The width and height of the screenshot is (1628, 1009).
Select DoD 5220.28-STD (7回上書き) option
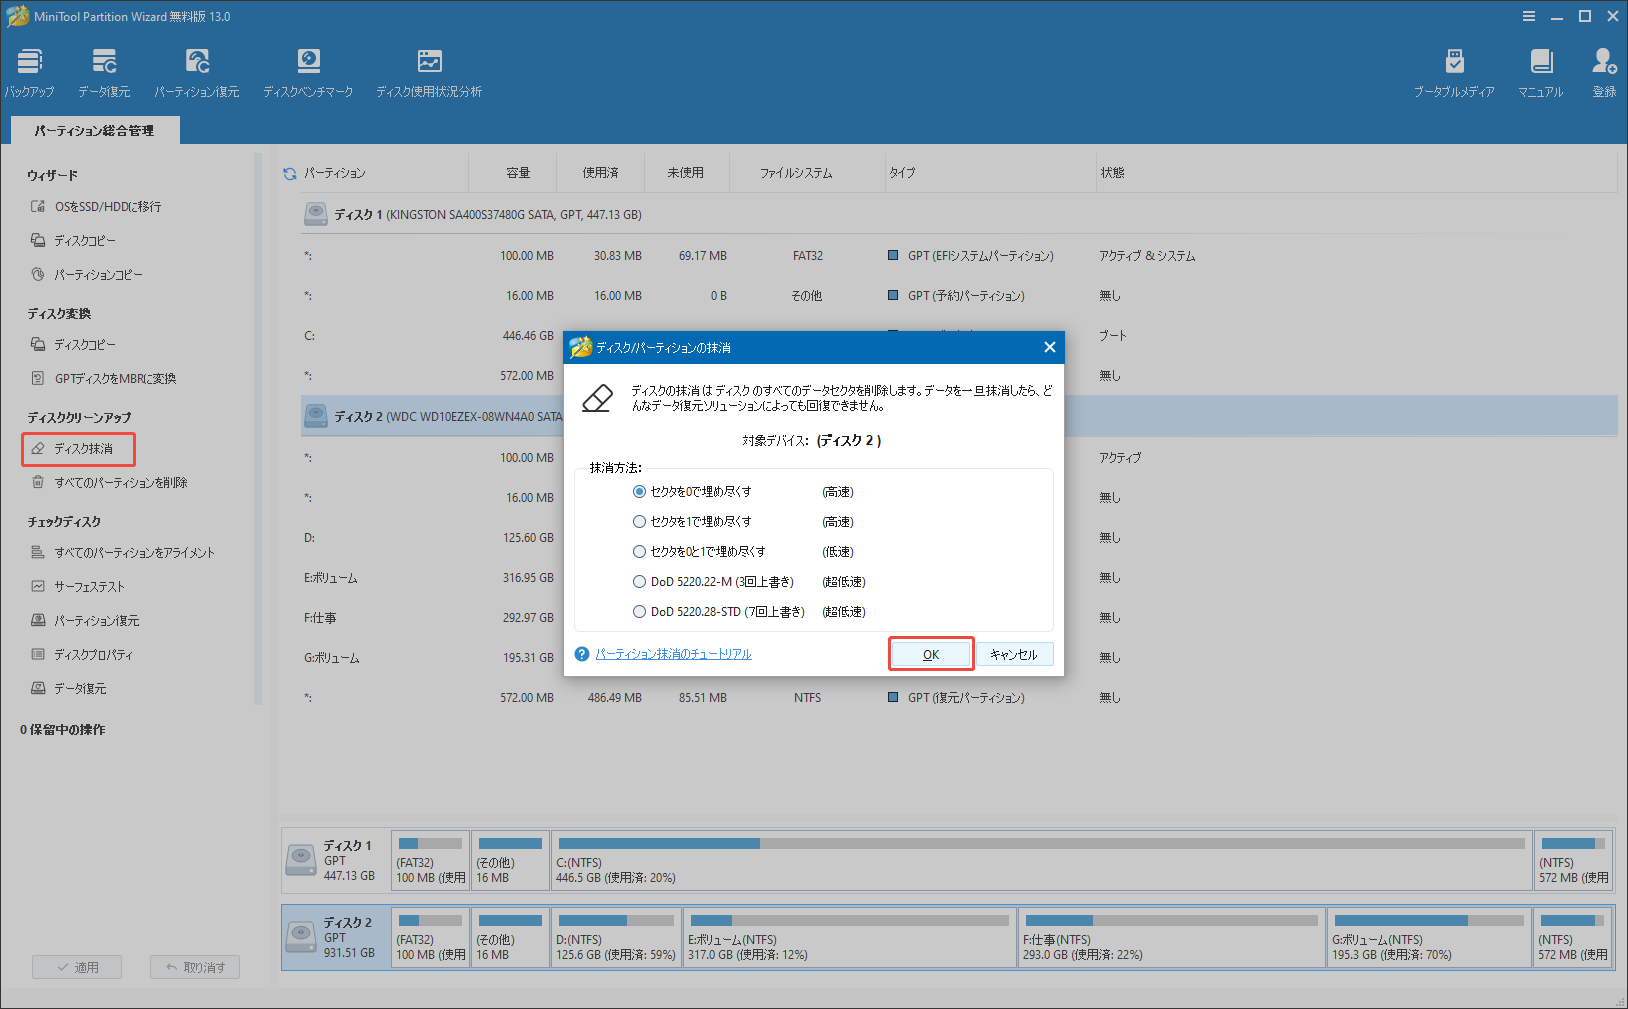tap(639, 611)
